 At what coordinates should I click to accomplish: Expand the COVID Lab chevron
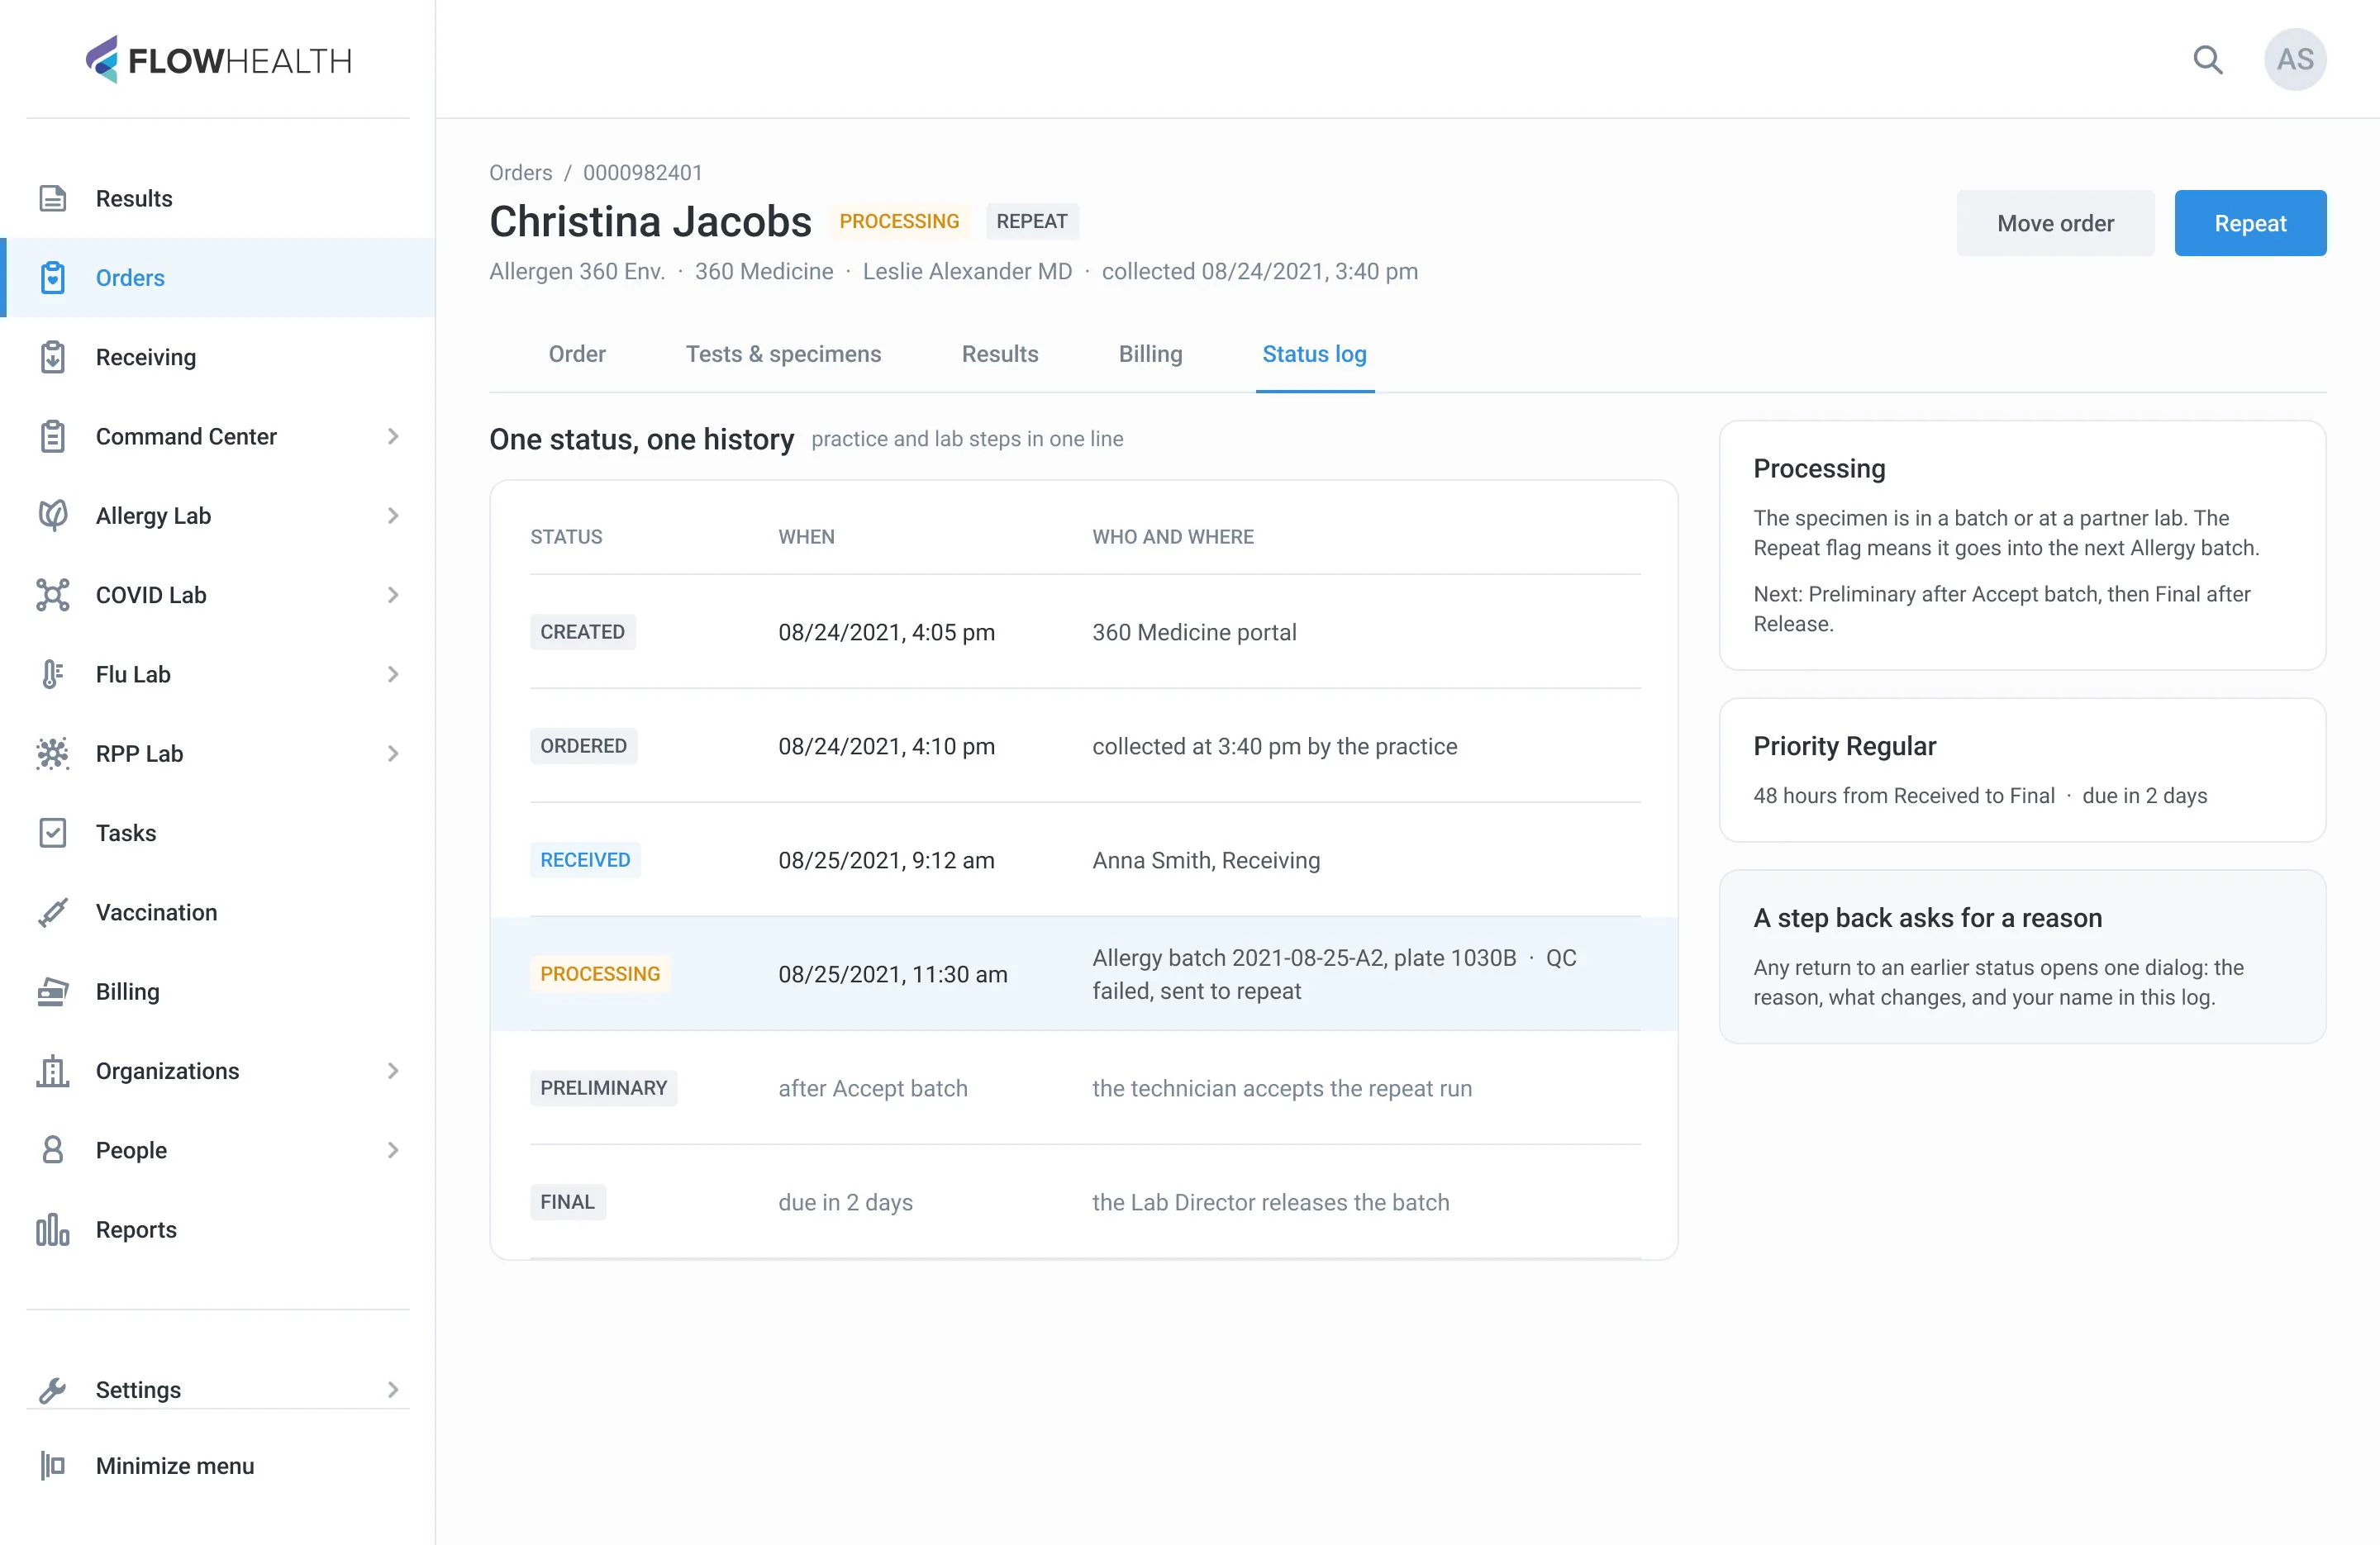(393, 595)
